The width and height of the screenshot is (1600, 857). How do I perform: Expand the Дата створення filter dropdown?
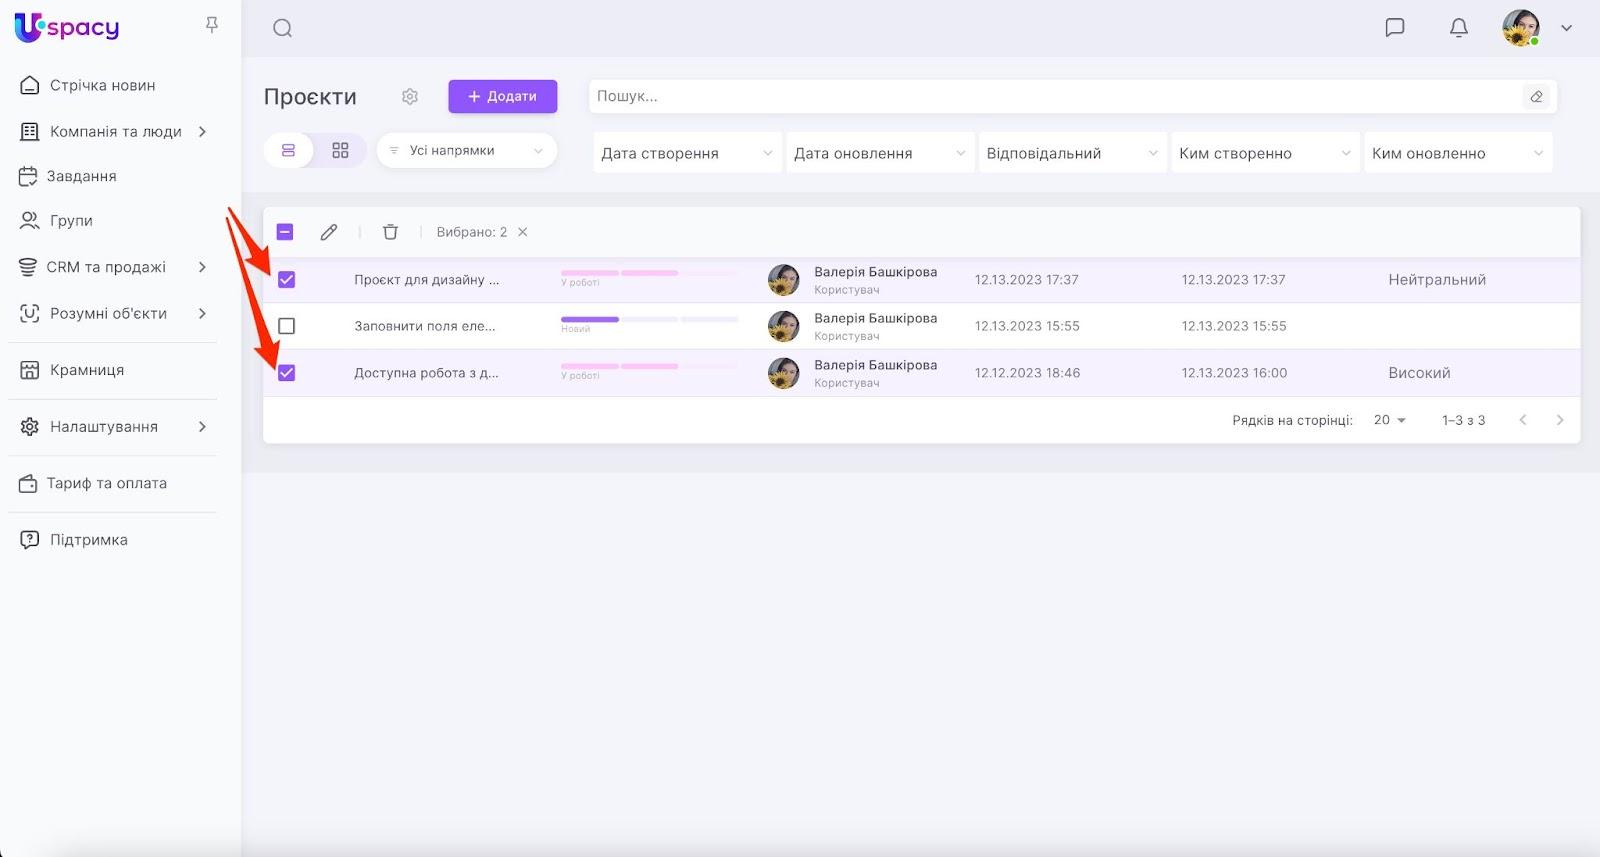click(686, 153)
